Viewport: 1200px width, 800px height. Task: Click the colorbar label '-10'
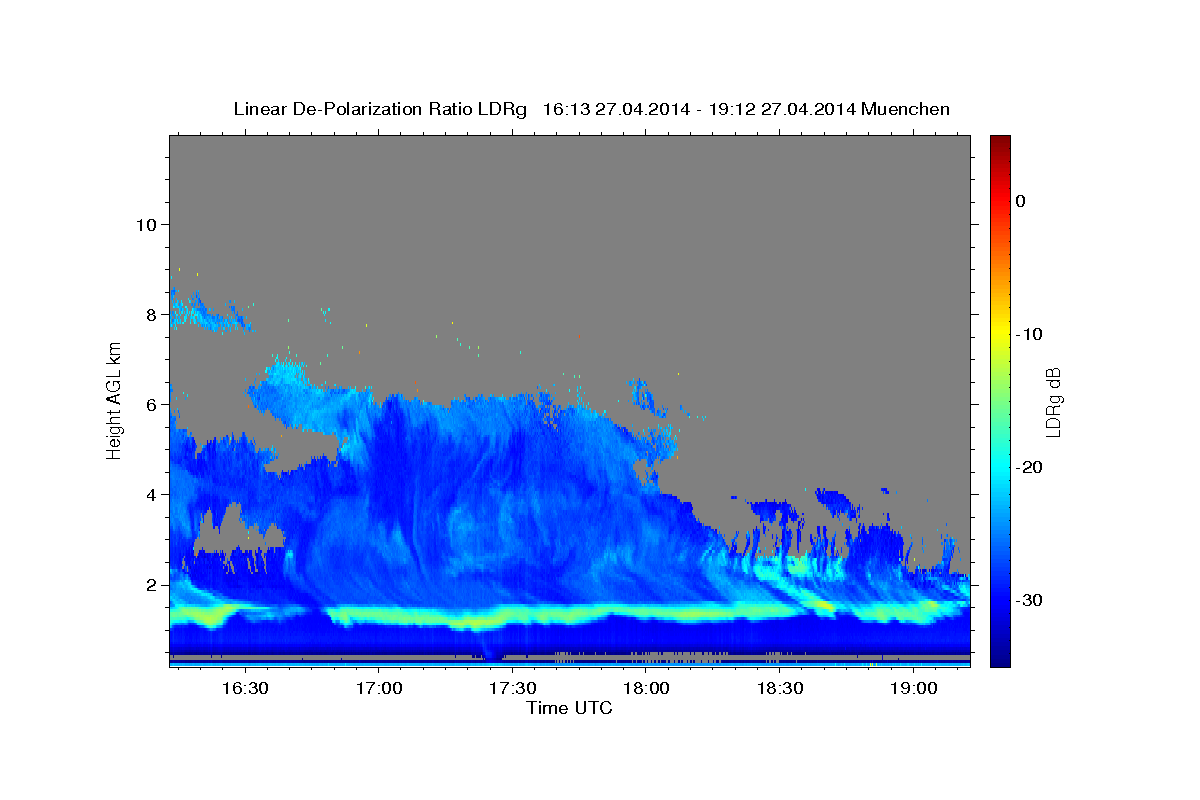tap(1031, 334)
